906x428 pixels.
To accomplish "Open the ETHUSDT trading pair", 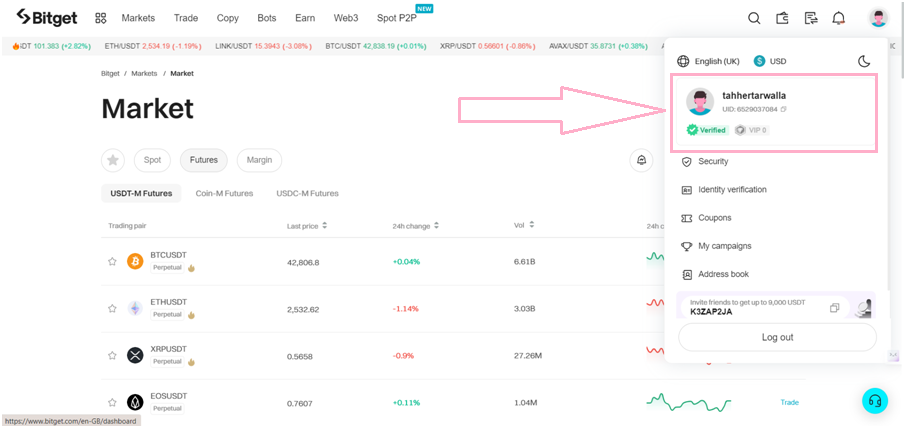I will pyautogui.click(x=168, y=302).
